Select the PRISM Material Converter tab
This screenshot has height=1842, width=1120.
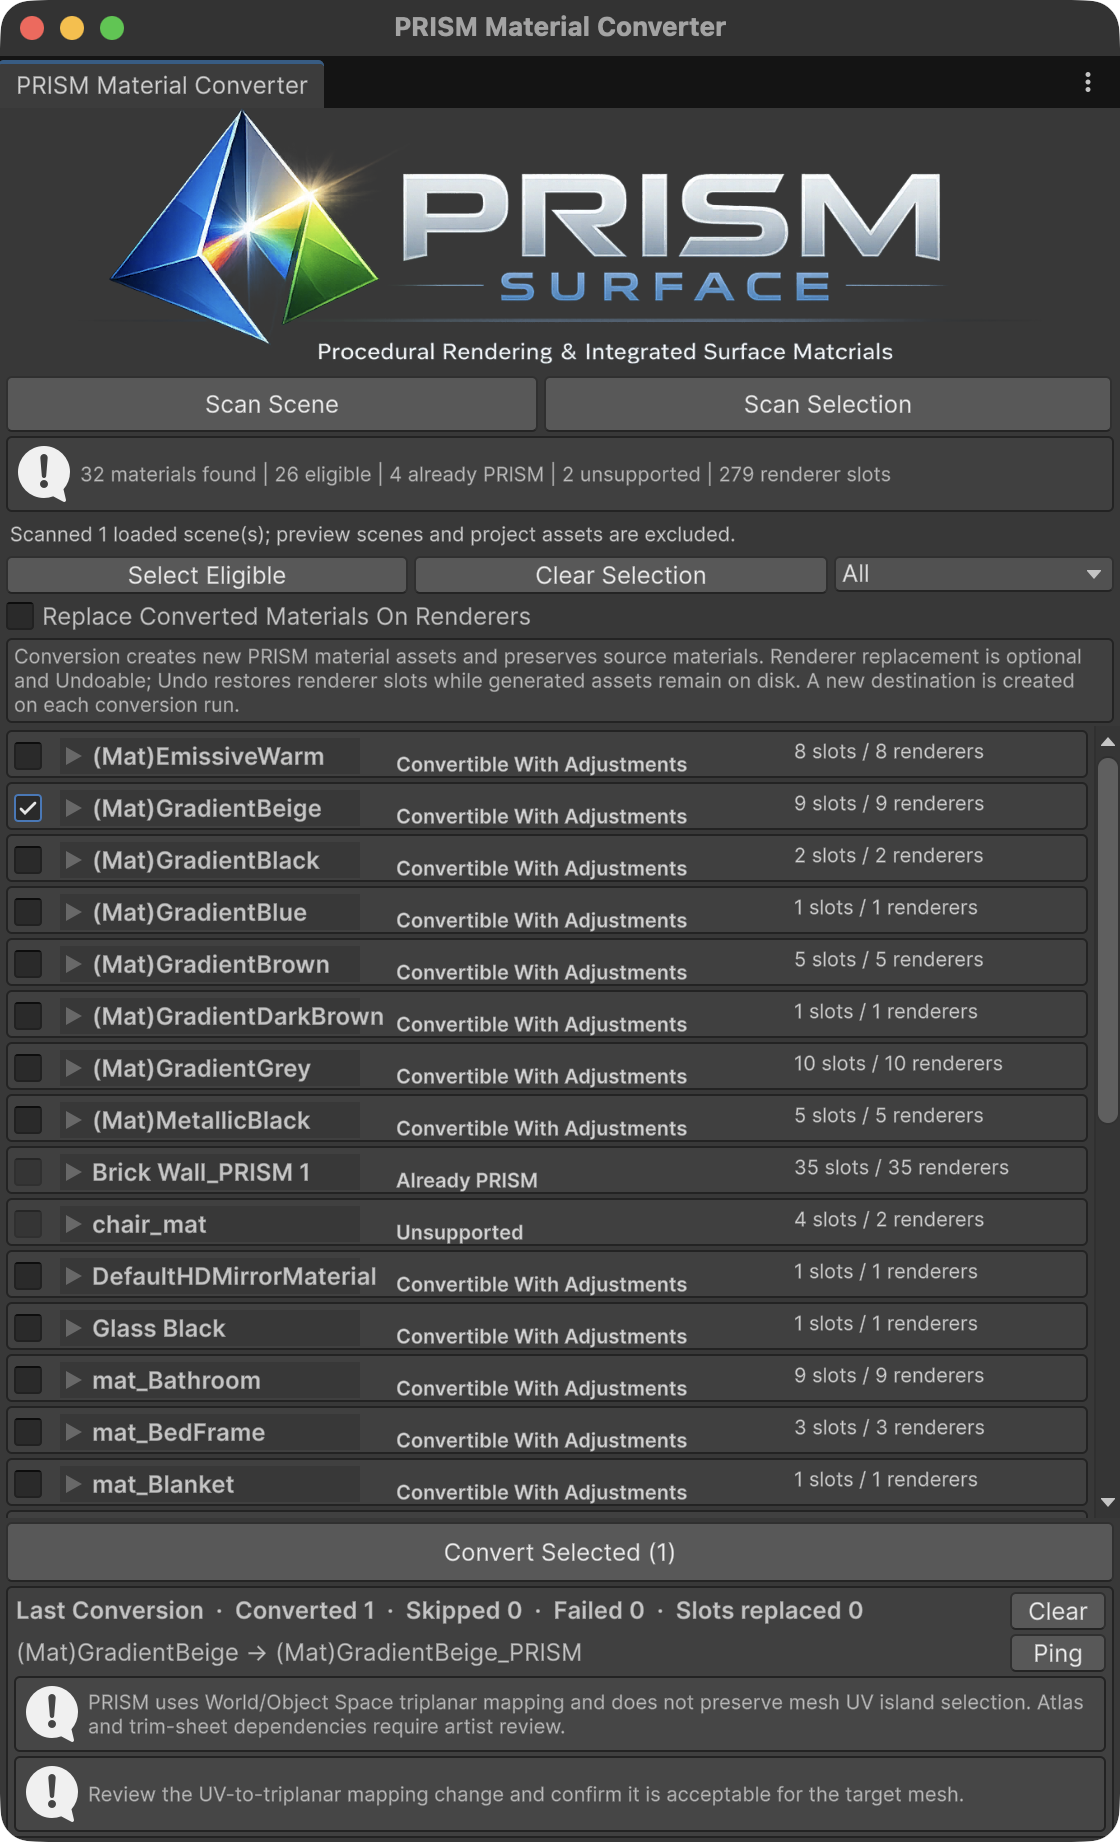pyautogui.click(x=162, y=85)
